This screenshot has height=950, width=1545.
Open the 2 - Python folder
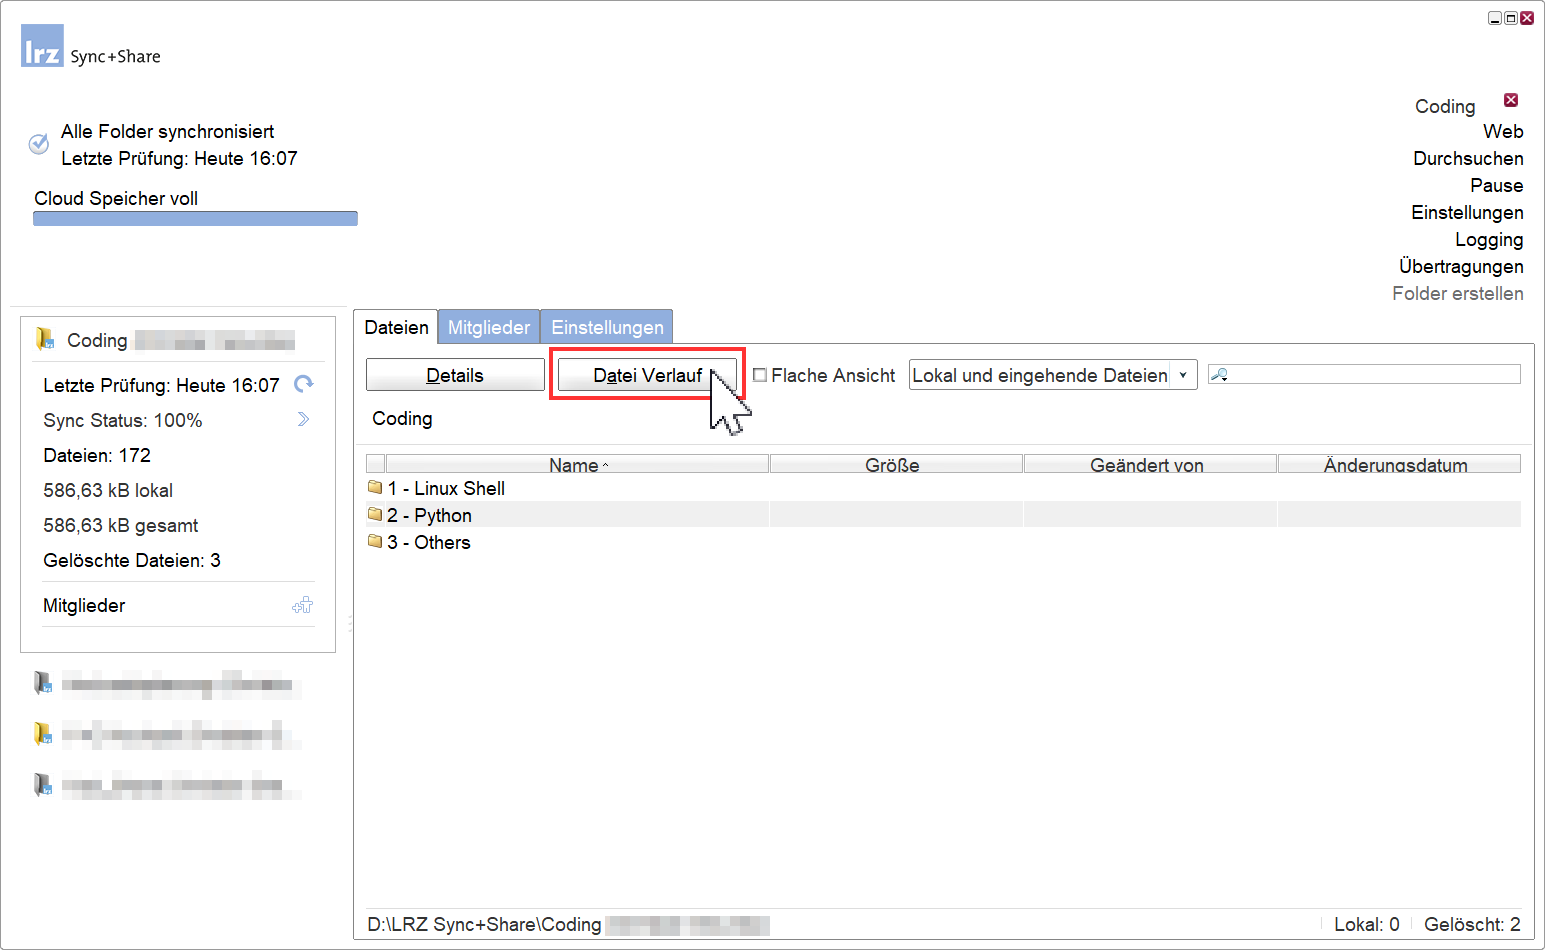click(429, 515)
